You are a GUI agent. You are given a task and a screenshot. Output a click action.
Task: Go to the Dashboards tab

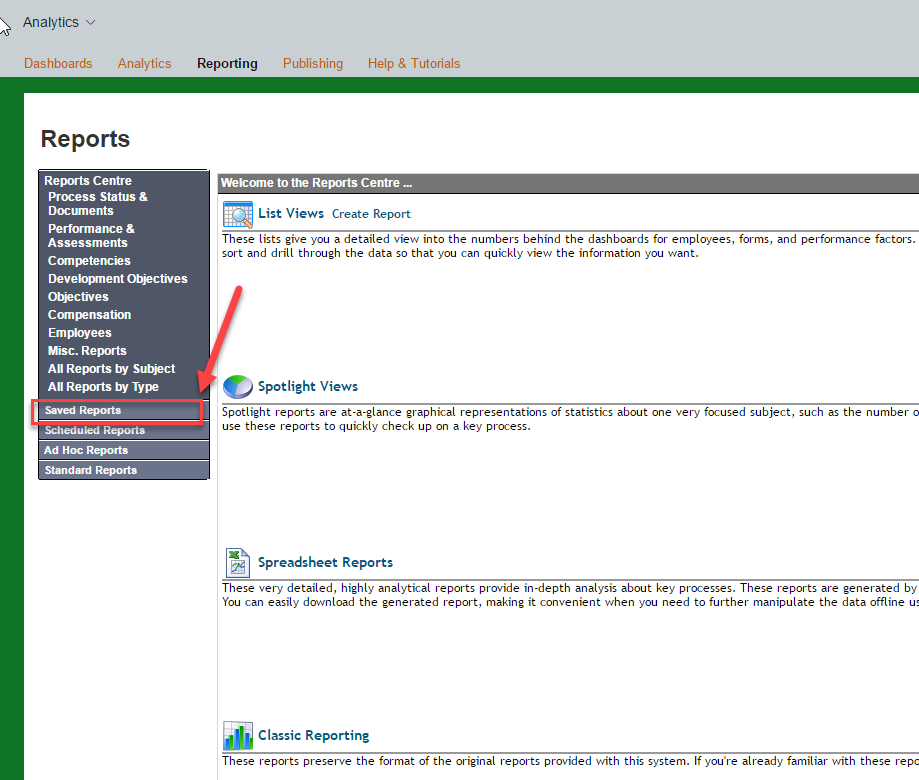tap(58, 63)
